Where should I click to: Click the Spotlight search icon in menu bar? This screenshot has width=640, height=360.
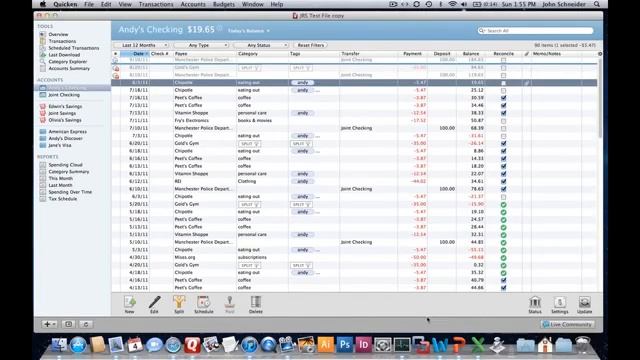pos(597,4)
